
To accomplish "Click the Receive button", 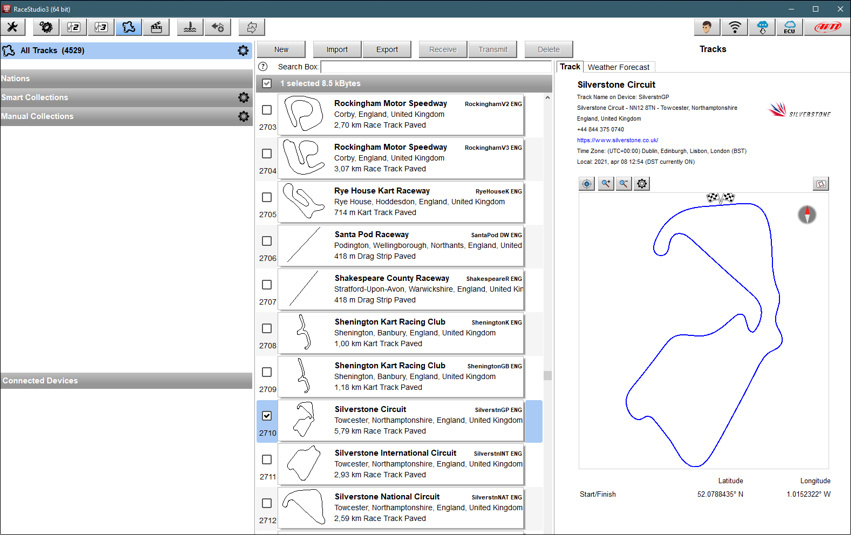I will (443, 49).
